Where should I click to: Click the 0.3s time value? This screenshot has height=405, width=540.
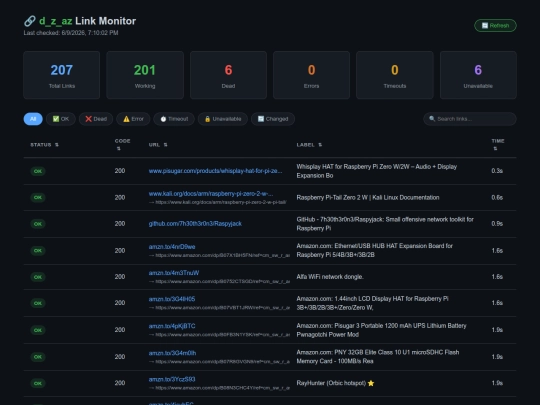pos(497,171)
